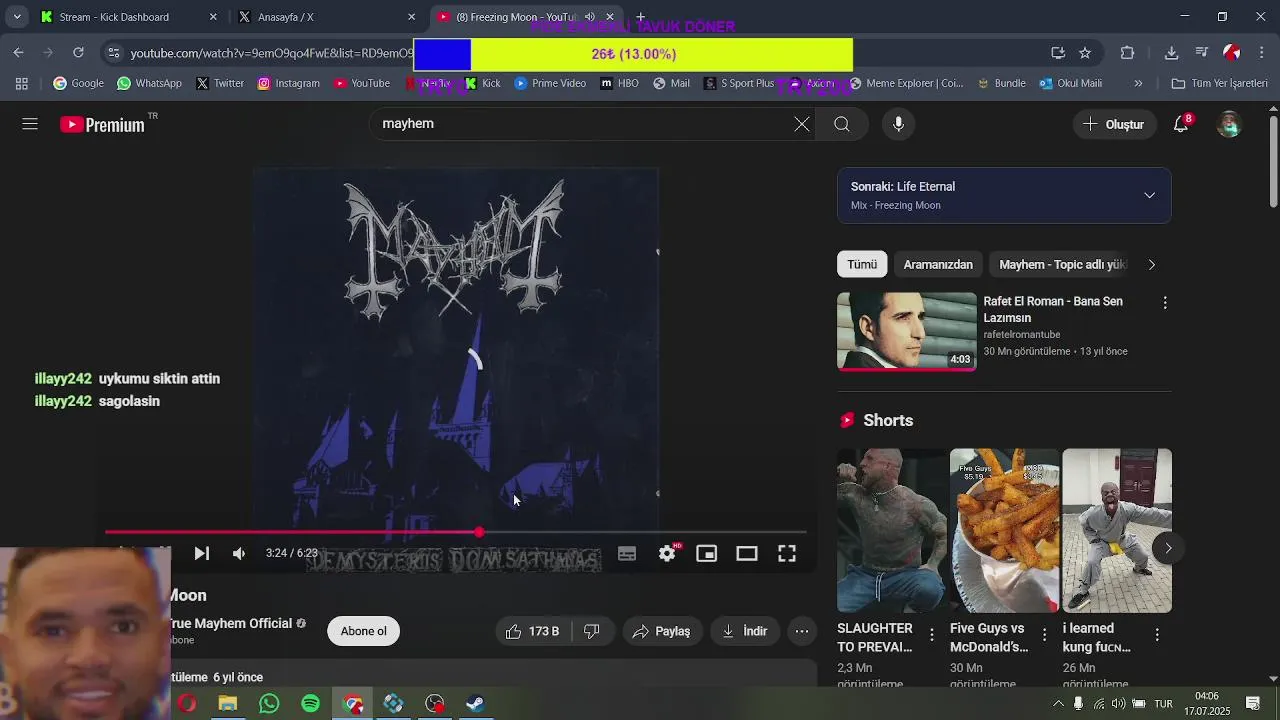Open SLAUGHTER TO PREVAIL short thumbnail
1280x720 pixels.
(x=891, y=530)
